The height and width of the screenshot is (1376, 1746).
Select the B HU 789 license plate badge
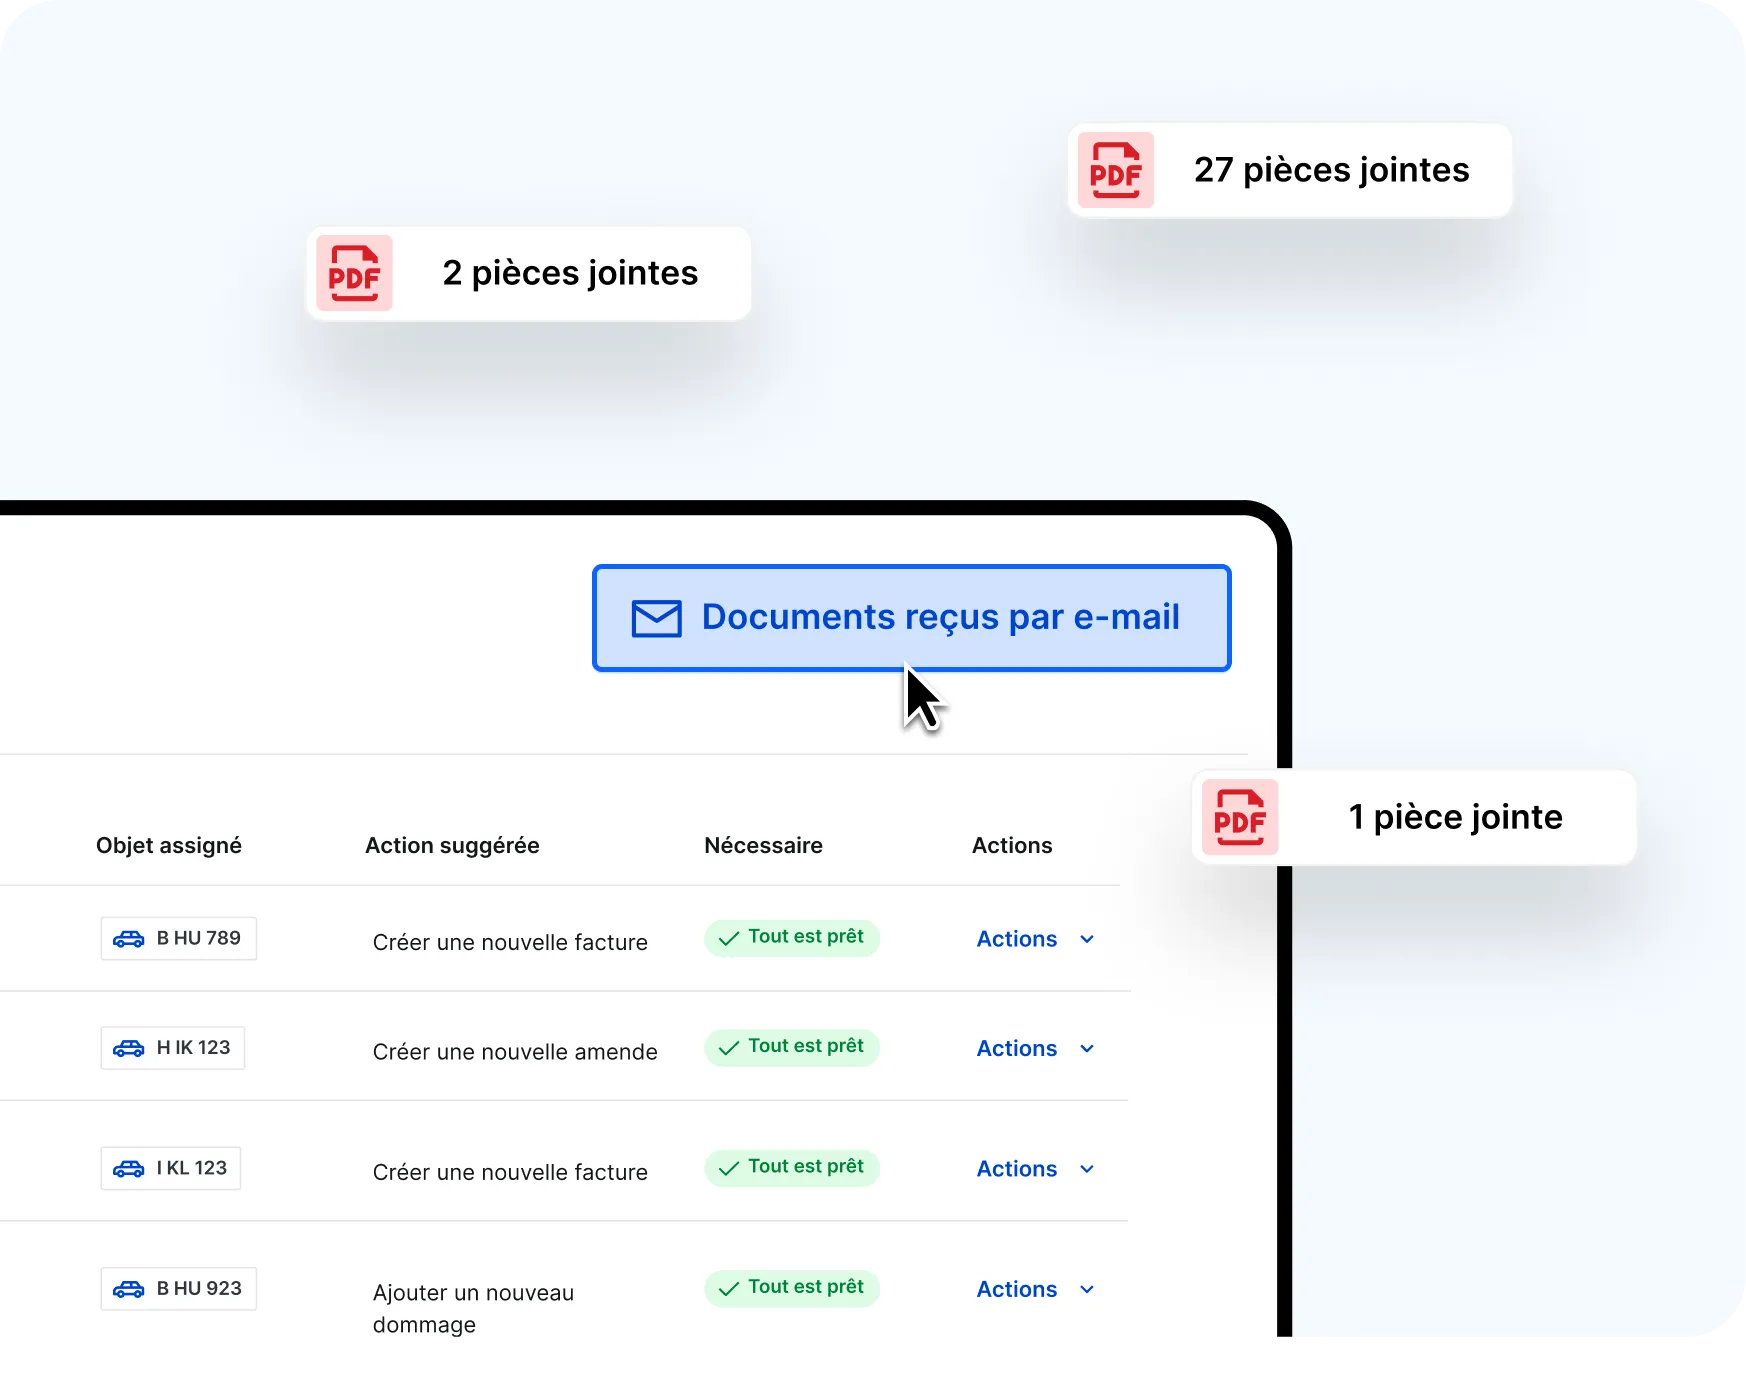coord(178,938)
